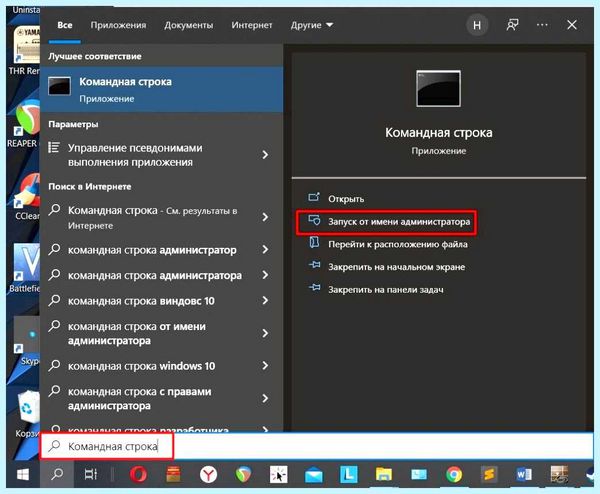Expand arrow for командная строка администратора

point(265,275)
